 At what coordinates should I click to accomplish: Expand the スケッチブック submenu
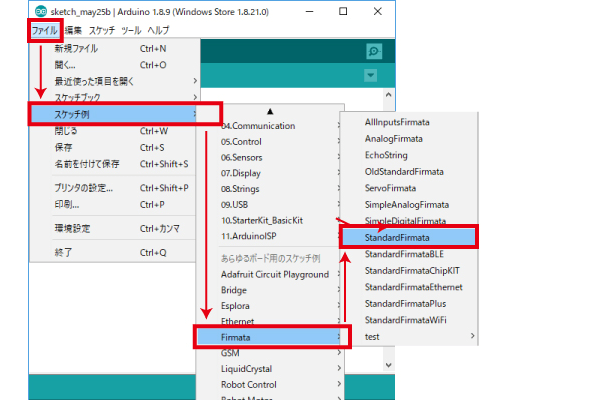pyautogui.click(x=114, y=97)
